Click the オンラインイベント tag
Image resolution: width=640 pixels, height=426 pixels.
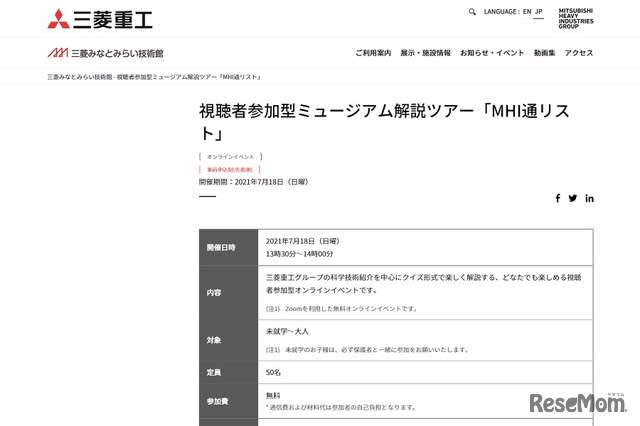point(231,157)
